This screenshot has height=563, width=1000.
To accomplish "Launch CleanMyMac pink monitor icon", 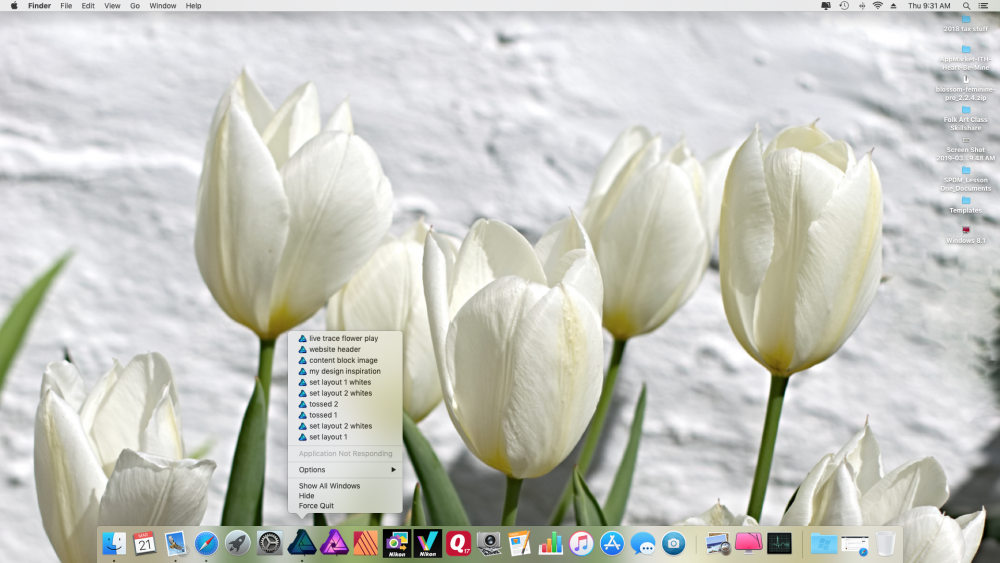I will pos(749,544).
